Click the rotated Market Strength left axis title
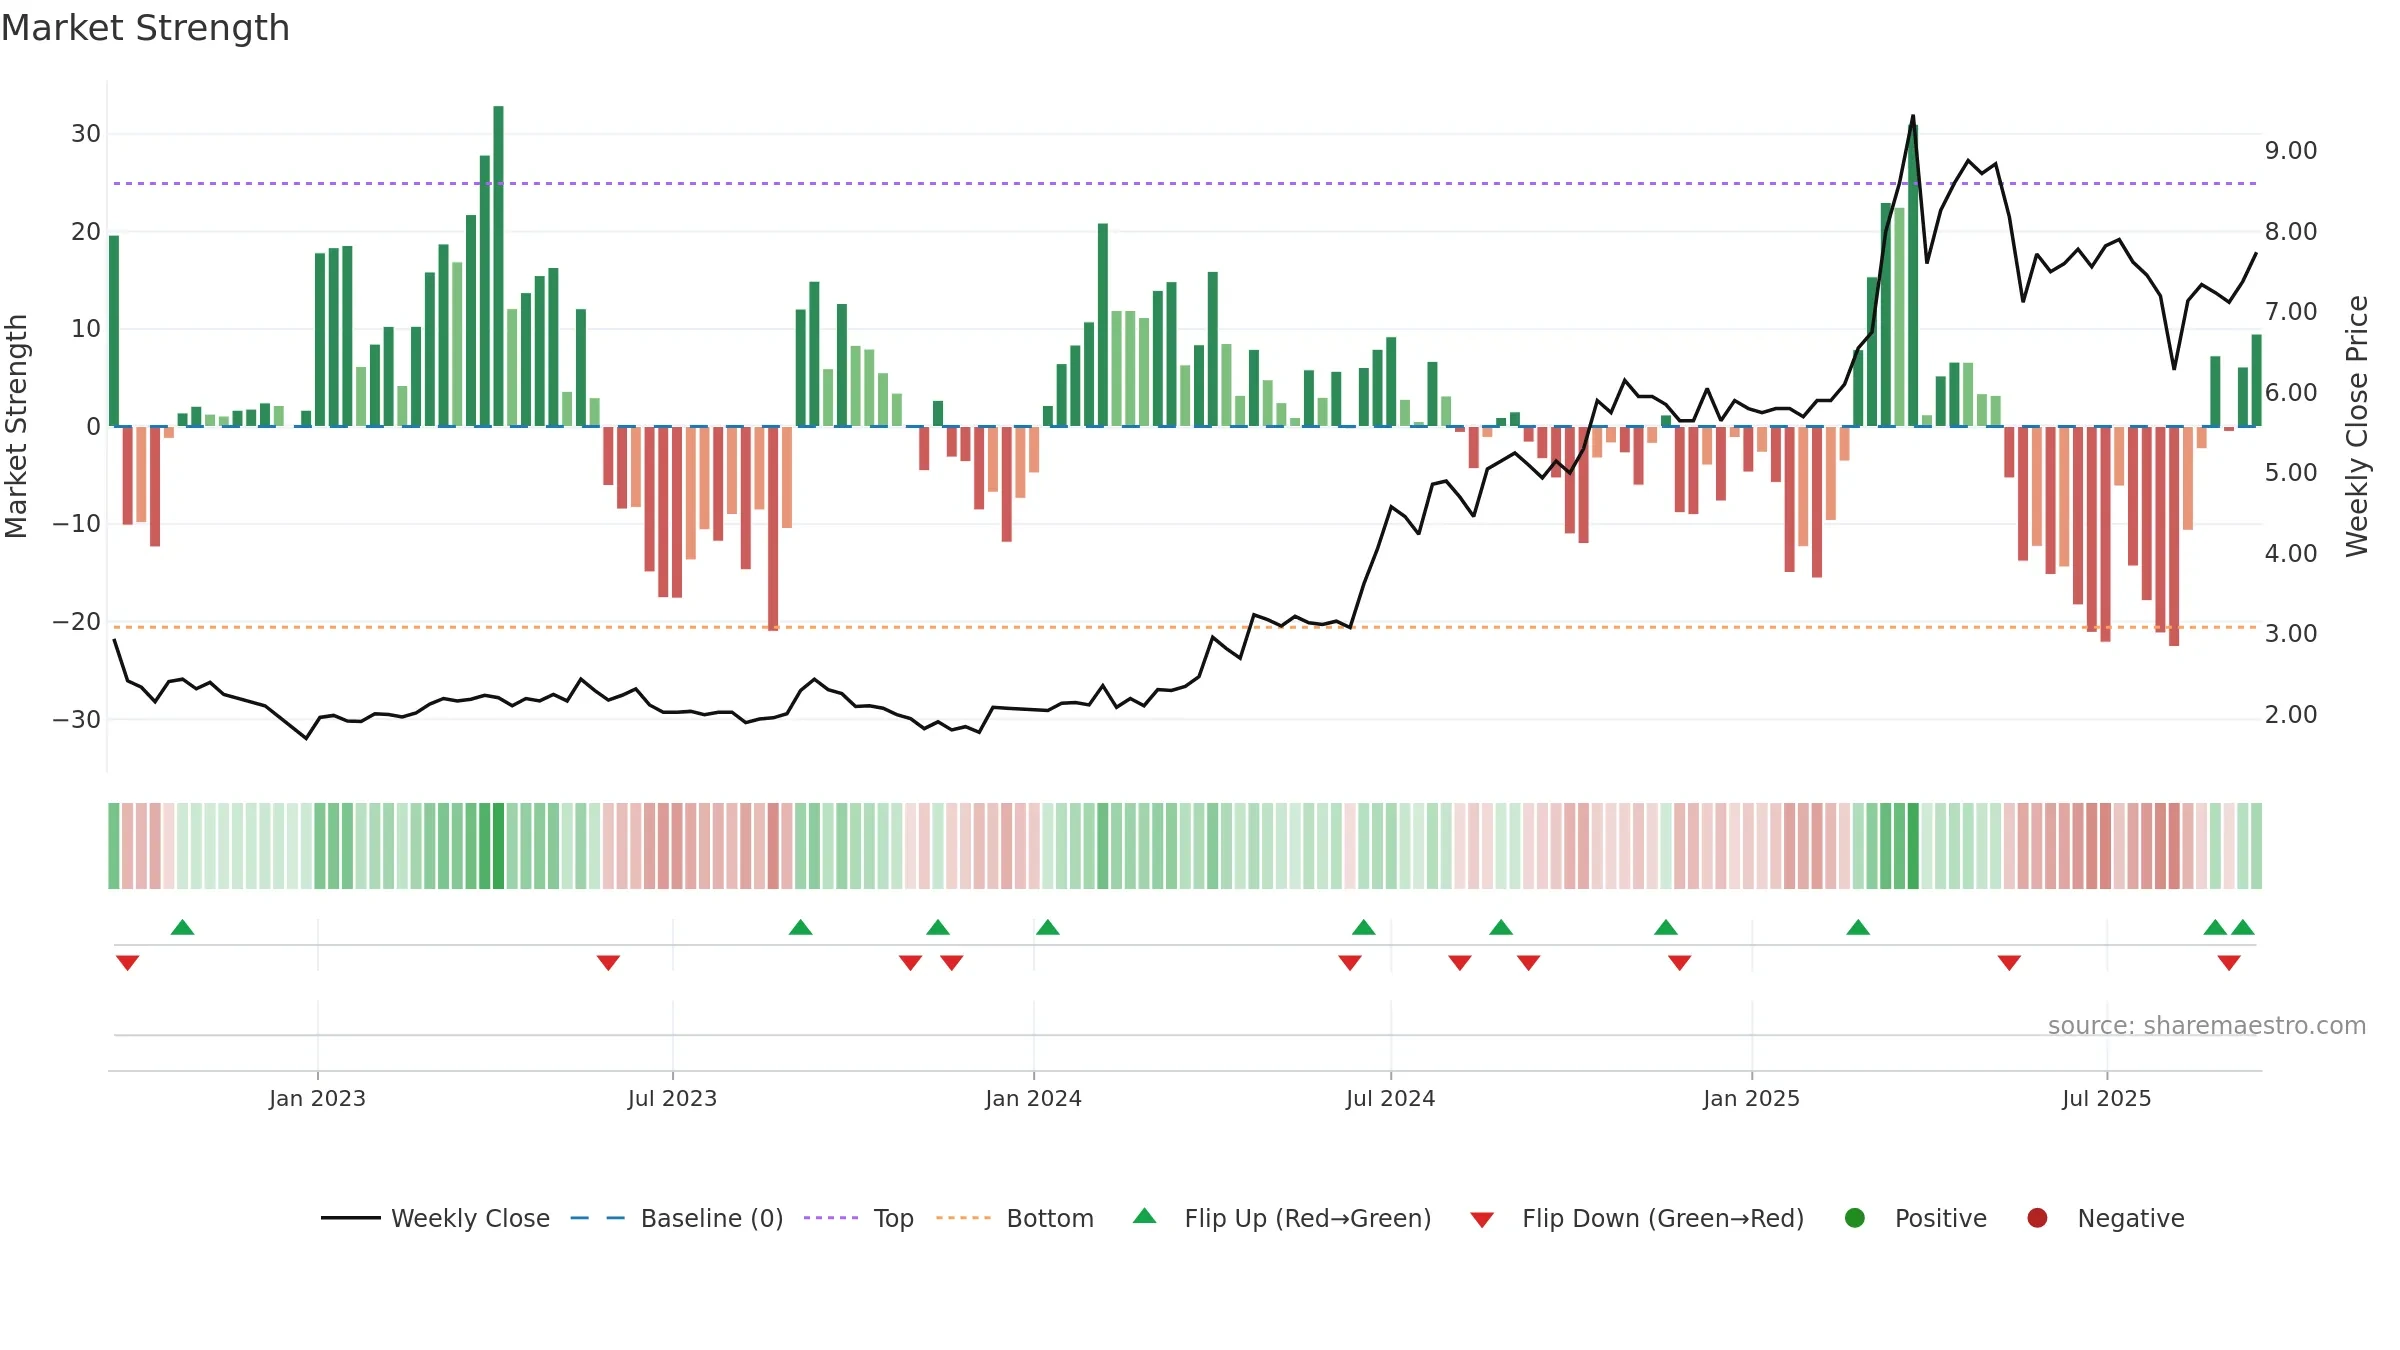 [17, 426]
